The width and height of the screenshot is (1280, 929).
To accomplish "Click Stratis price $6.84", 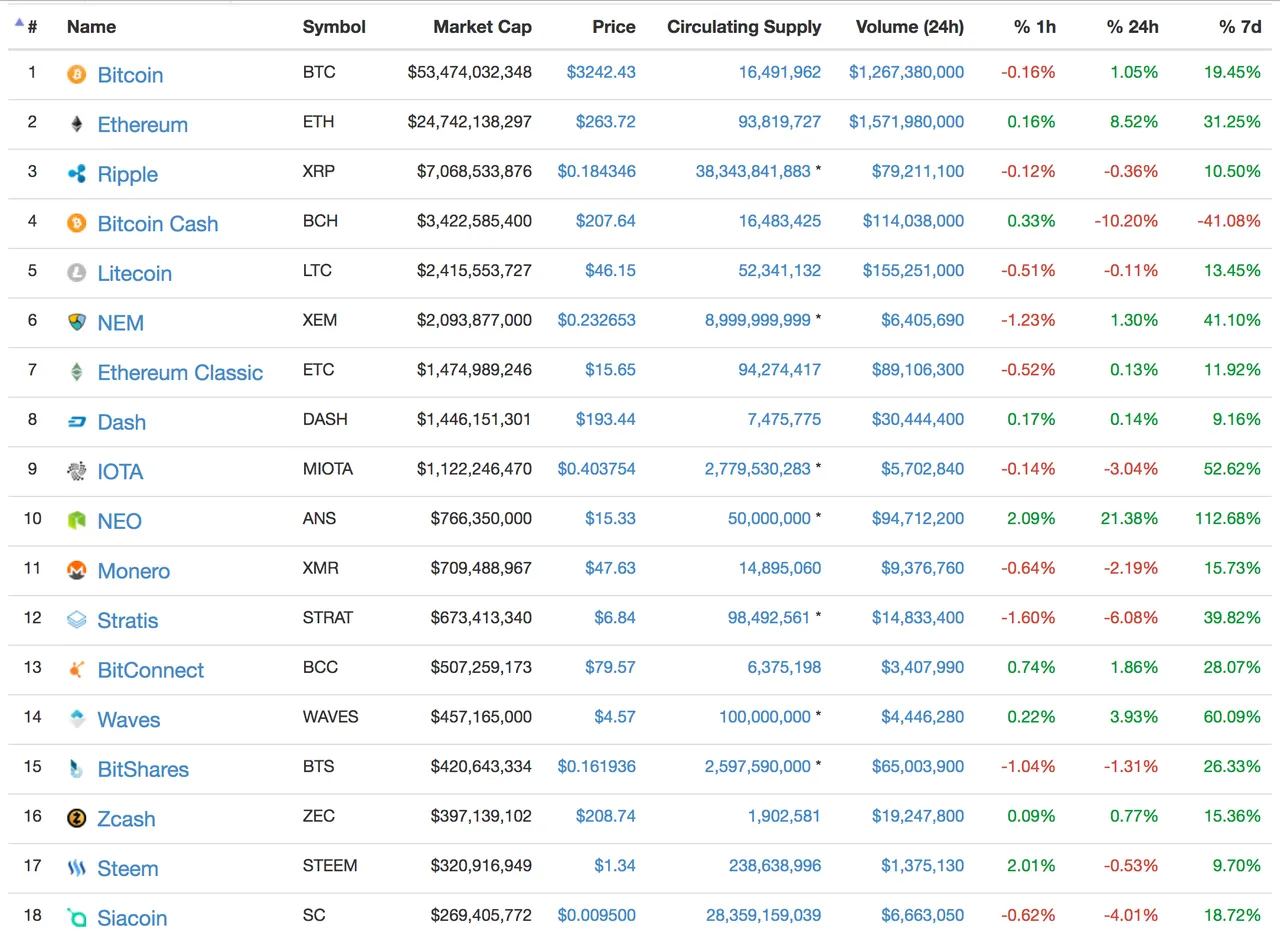I will 615,617.
